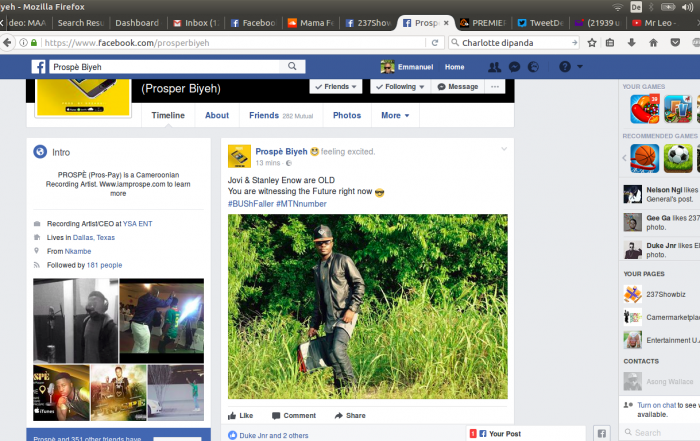Open the Messages icon in the header
700x441 pixels.
pos(514,67)
